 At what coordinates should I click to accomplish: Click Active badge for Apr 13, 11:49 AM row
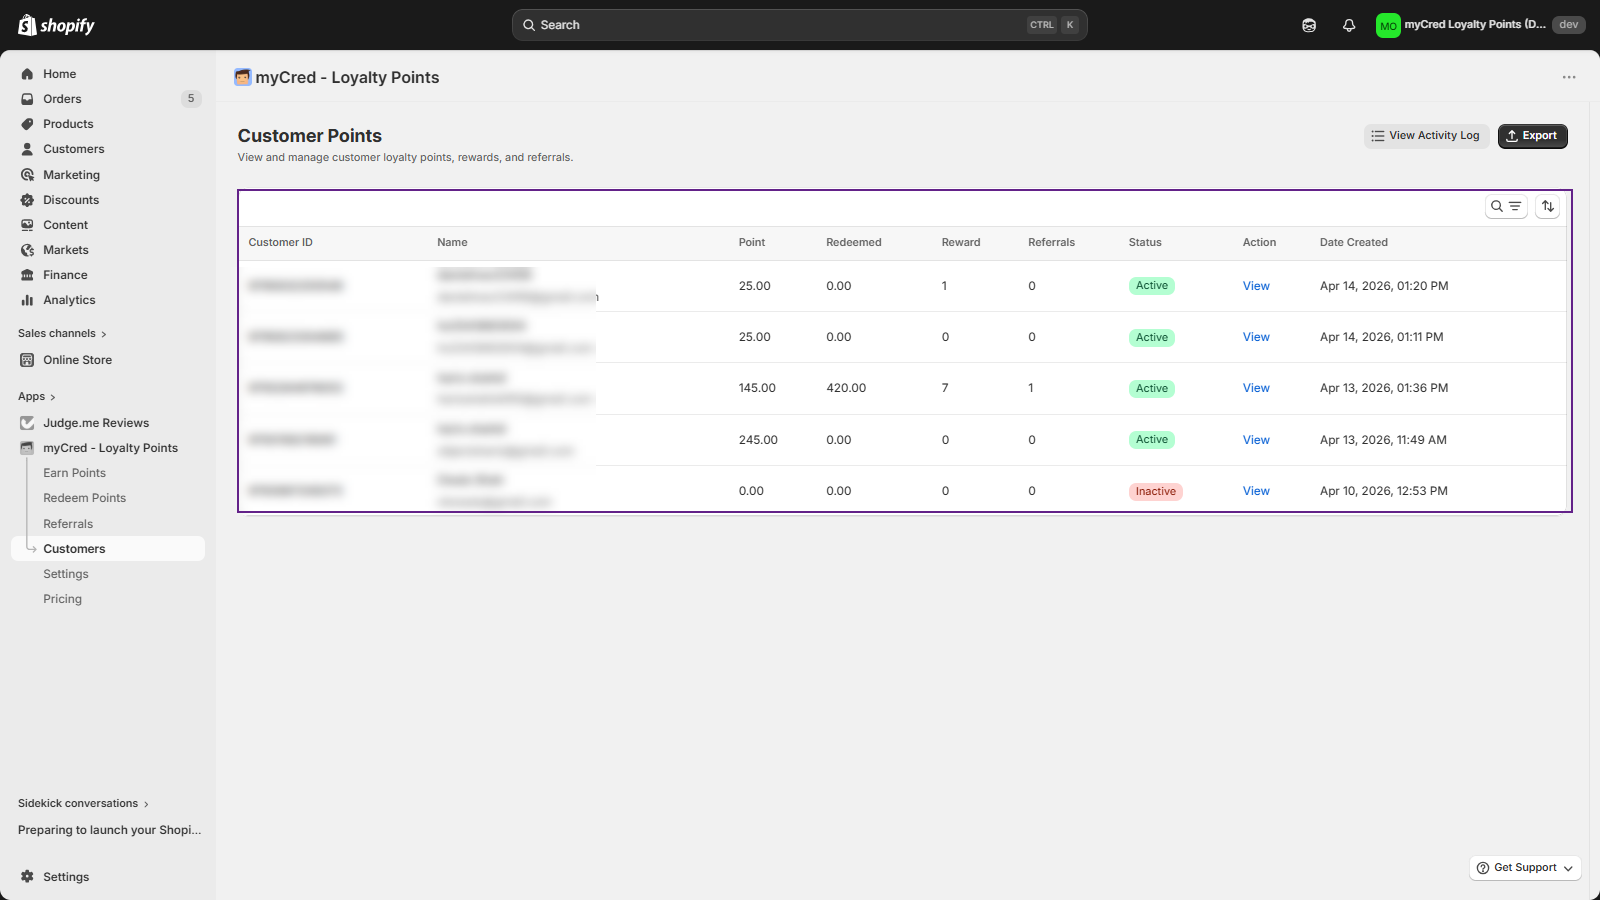(1152, 440)
